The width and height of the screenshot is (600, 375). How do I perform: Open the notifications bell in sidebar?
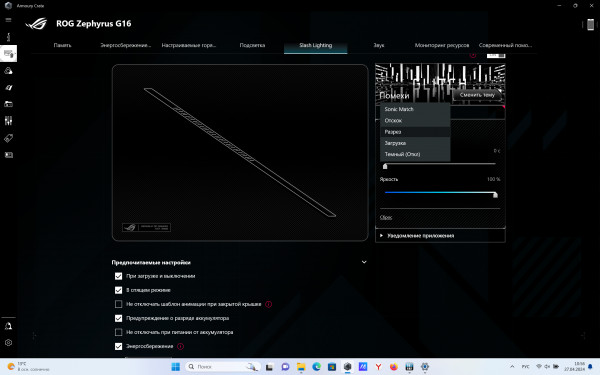[x=8, y=326]
